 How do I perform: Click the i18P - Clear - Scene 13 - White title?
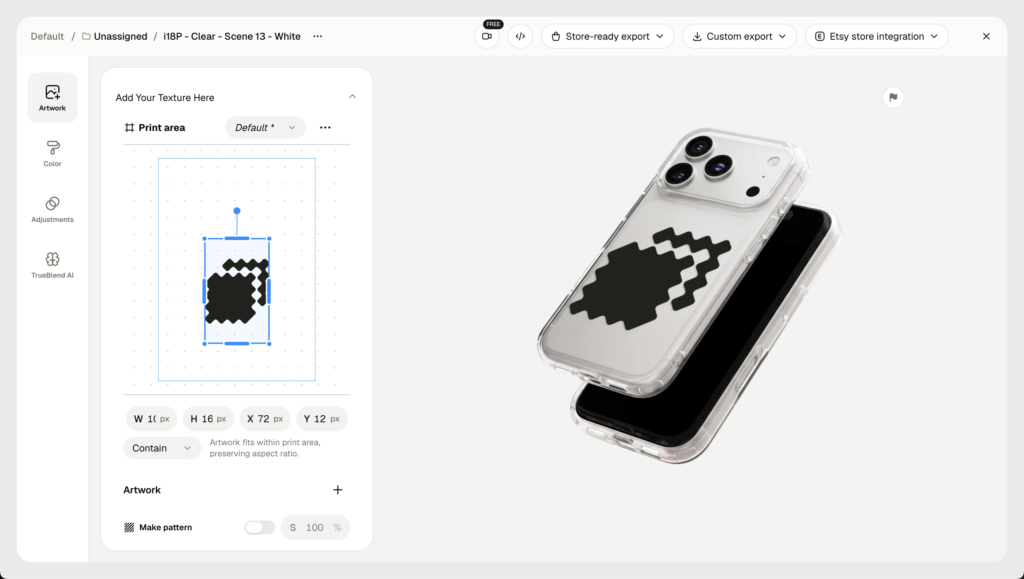coord(232,36)
